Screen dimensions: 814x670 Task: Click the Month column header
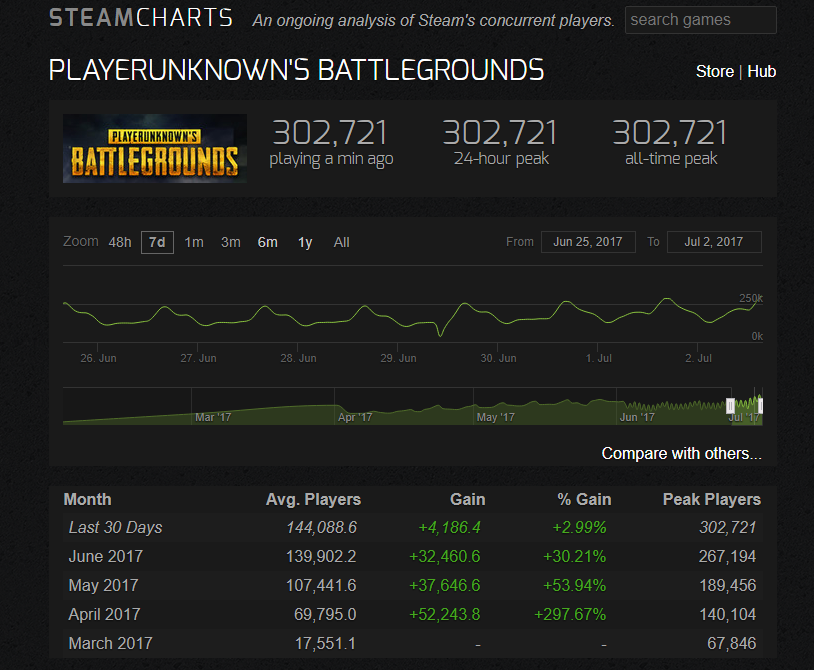[87, 499]
